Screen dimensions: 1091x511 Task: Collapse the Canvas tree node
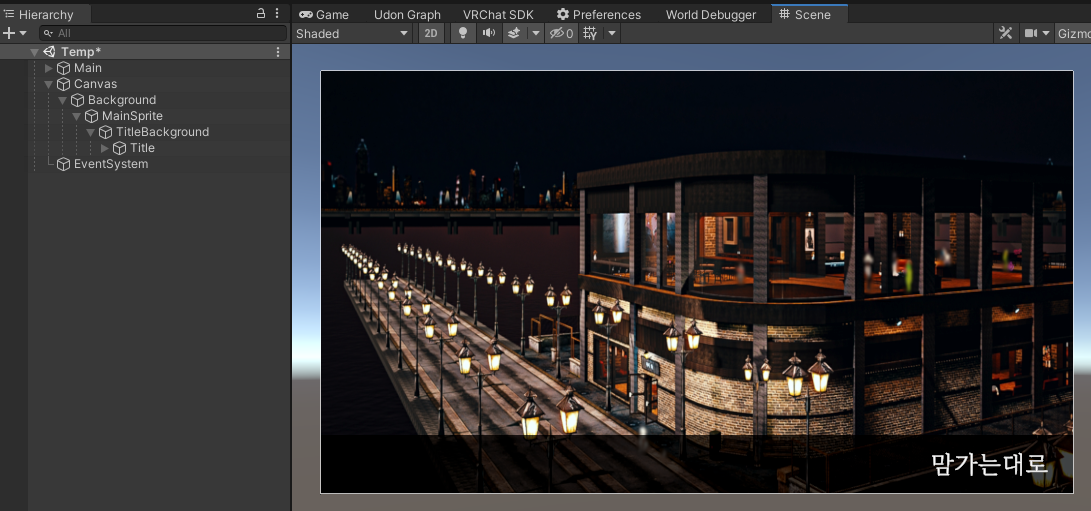[x=49, y=84]
